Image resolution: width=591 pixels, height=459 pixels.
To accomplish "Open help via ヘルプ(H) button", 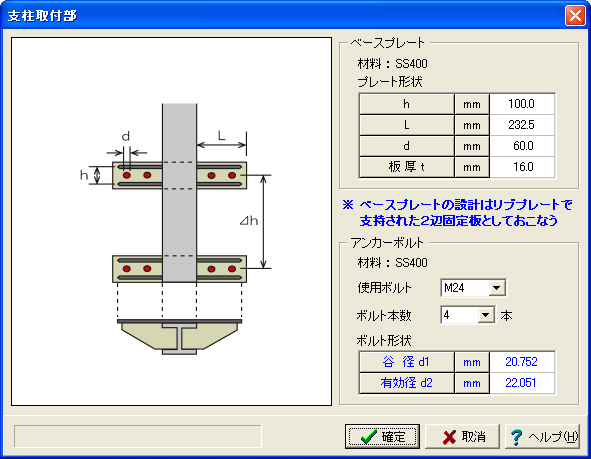I will point(542,436).
